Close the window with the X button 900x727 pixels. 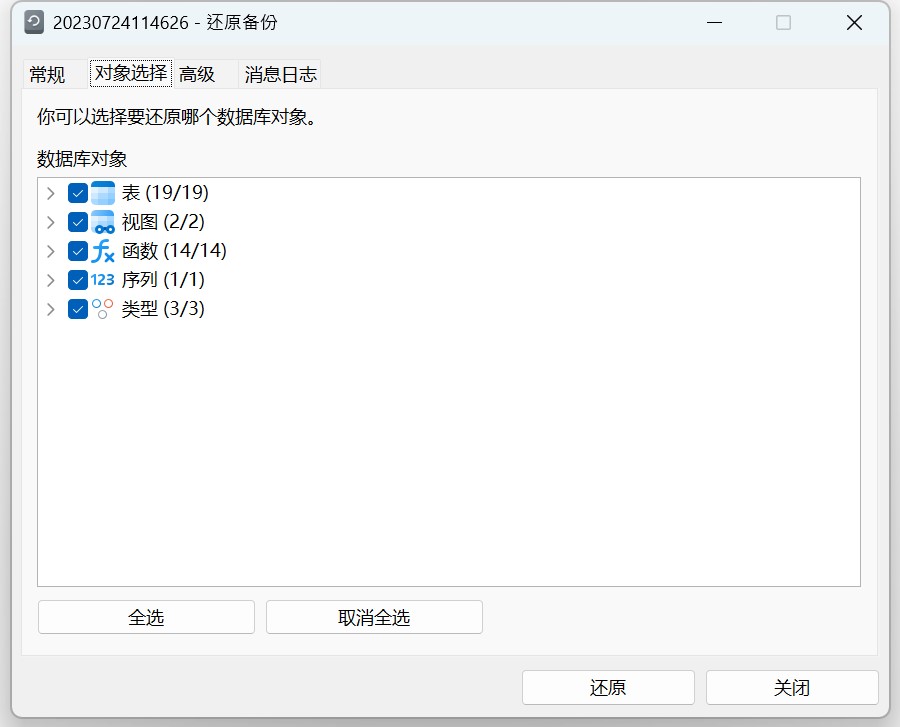(x=855, y=23)
